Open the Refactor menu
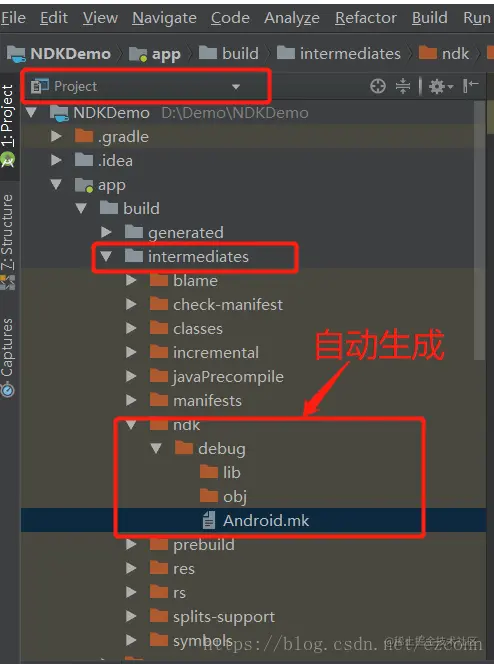The height and width of the screenshot is (664, 494). point(366,18)
